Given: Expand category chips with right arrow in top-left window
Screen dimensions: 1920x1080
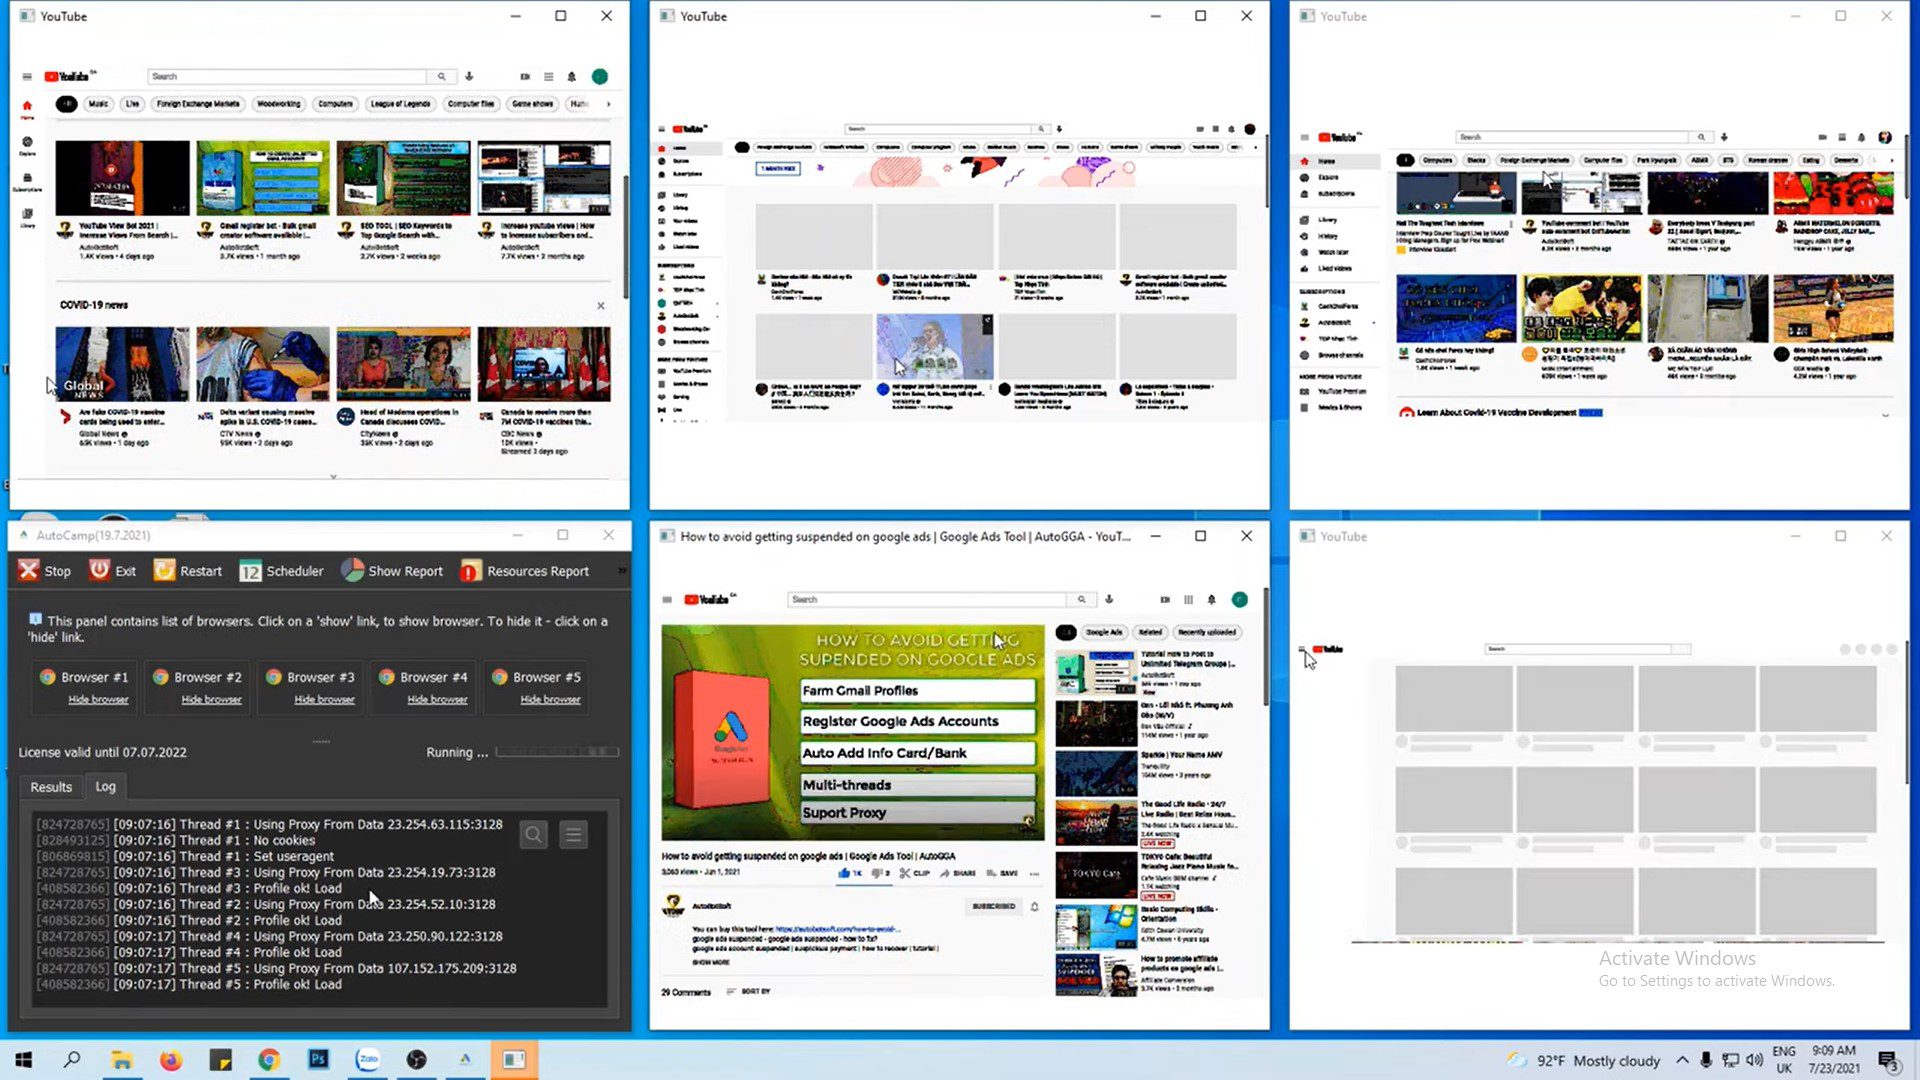Looking at the screenshot, I should (608, 104).
